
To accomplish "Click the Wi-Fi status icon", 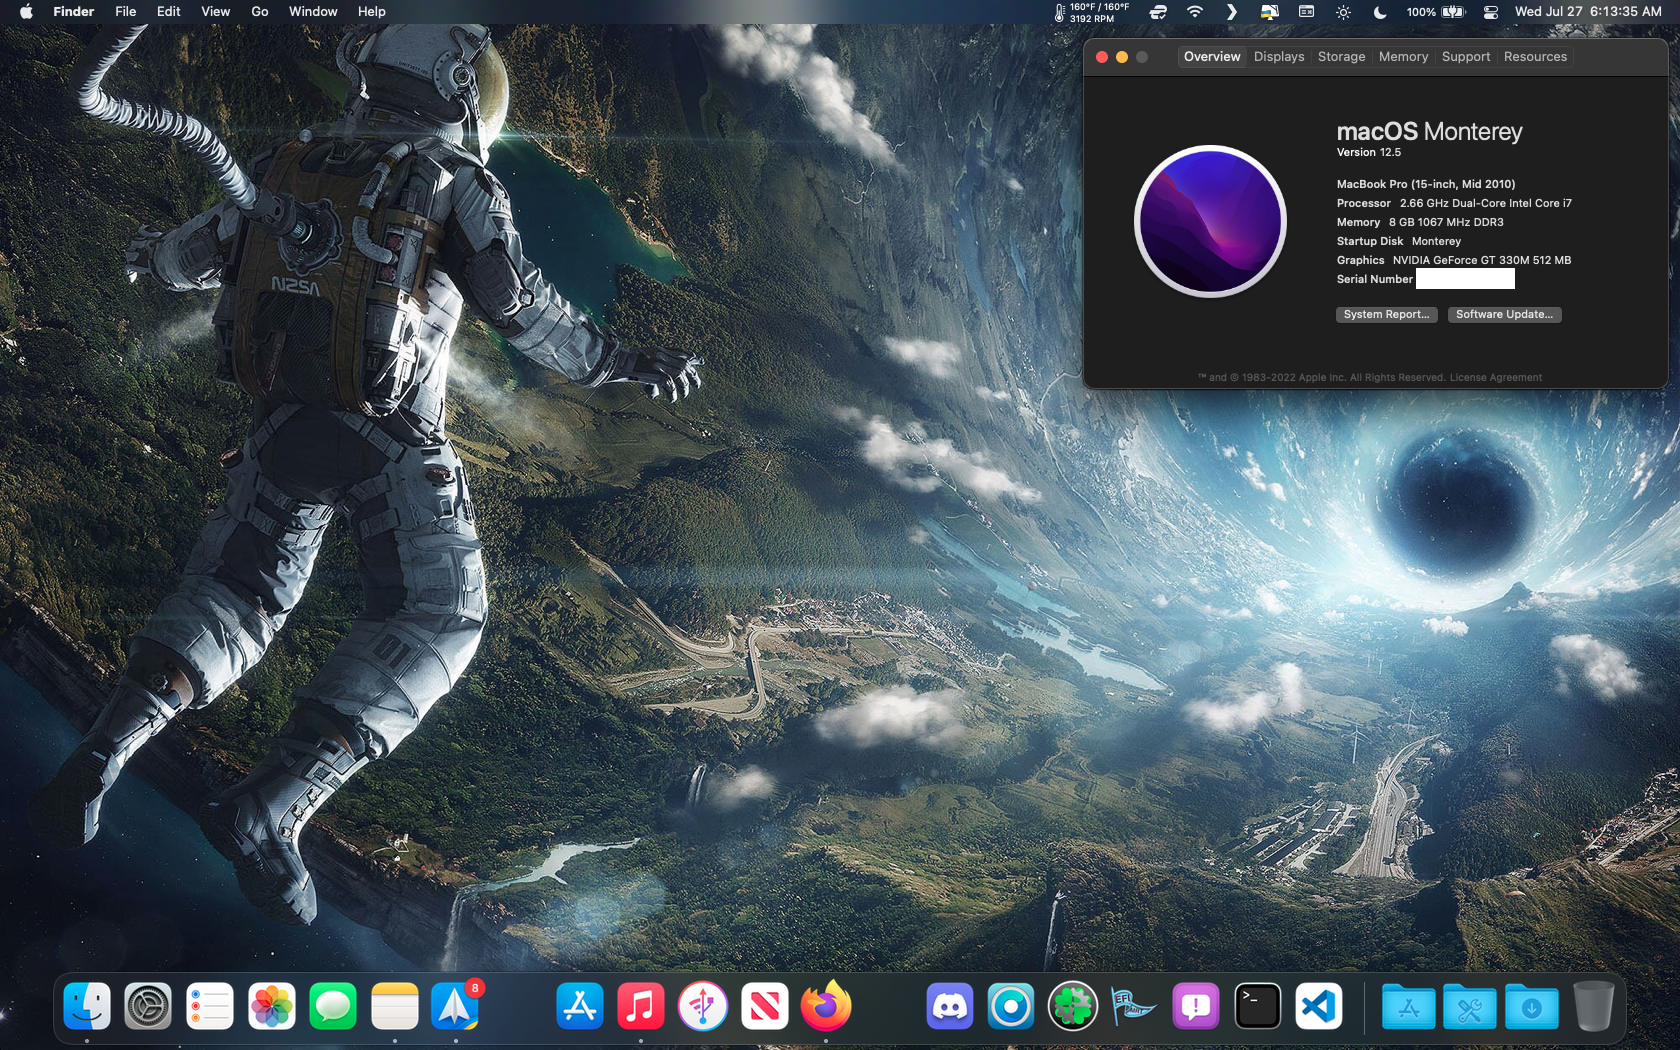I will click(1195, 12).
